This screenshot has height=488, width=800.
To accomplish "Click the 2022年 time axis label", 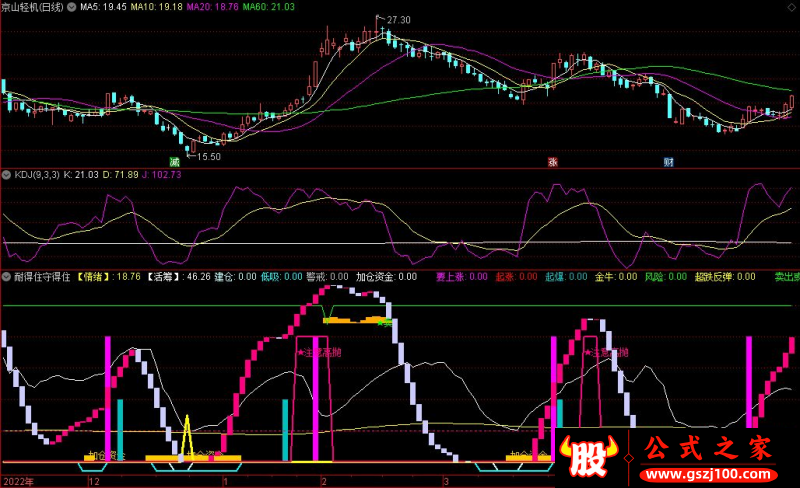I will click(19, 482).
